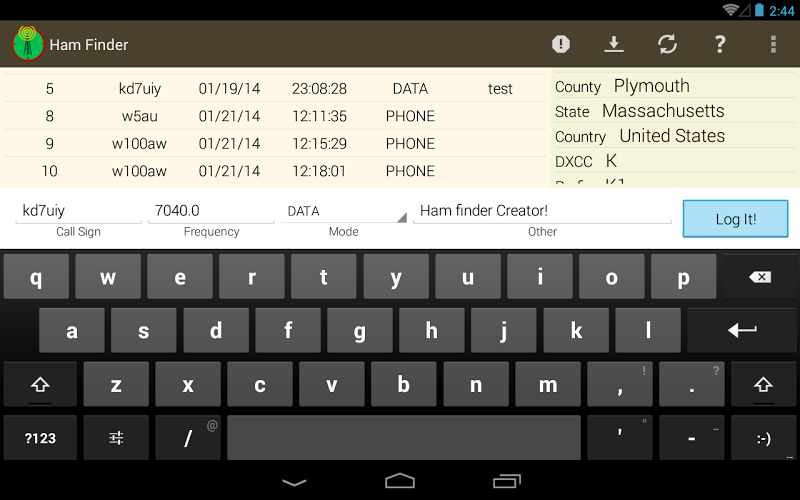The height and width of the screenshot is (500, 800).
Task: Open help via question mark icon
Action: coord(720,44)
